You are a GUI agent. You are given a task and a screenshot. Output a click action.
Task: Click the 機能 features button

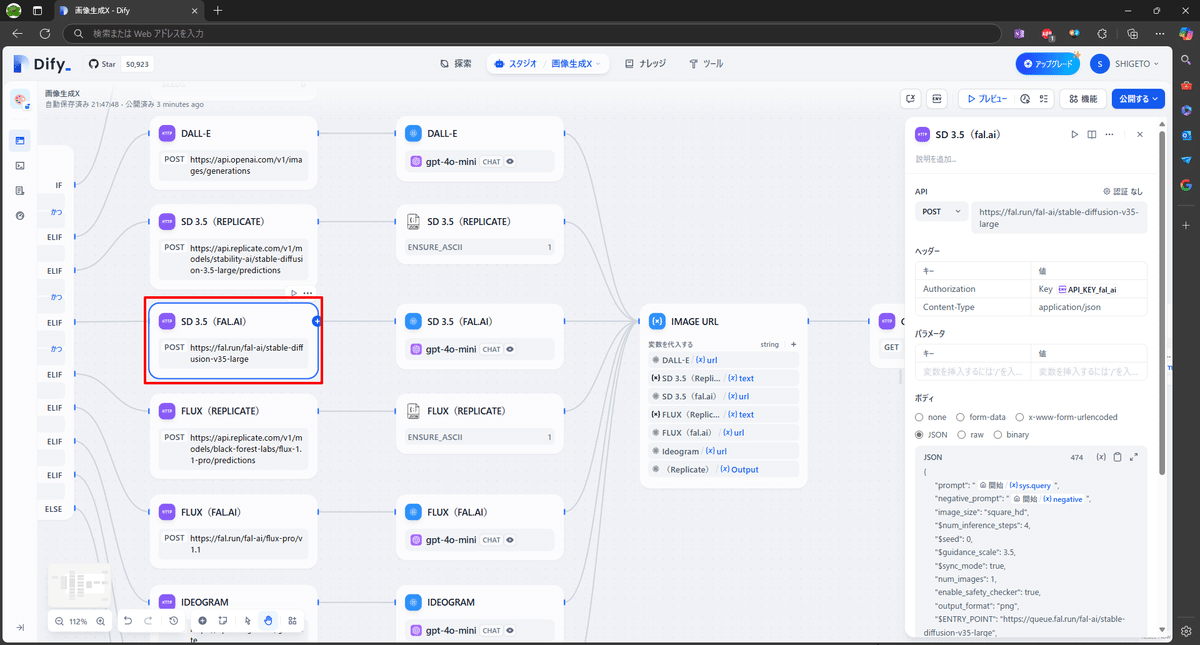(x=1083, y=99)
